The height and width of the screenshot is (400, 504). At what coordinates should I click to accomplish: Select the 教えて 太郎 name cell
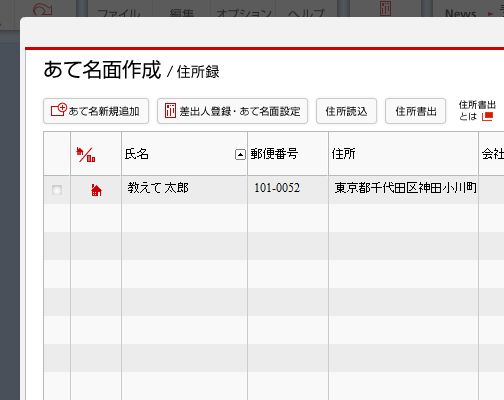pos(184,190)
